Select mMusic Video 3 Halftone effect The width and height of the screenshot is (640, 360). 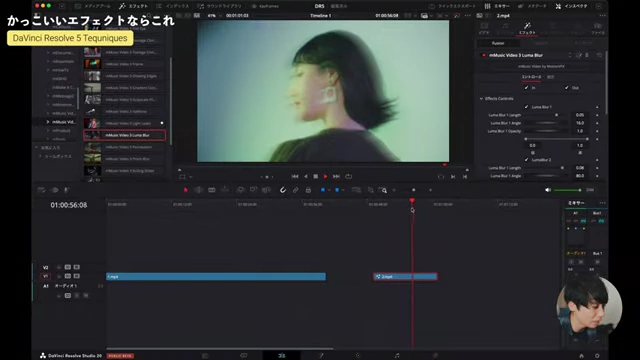(x=124, y=111)
